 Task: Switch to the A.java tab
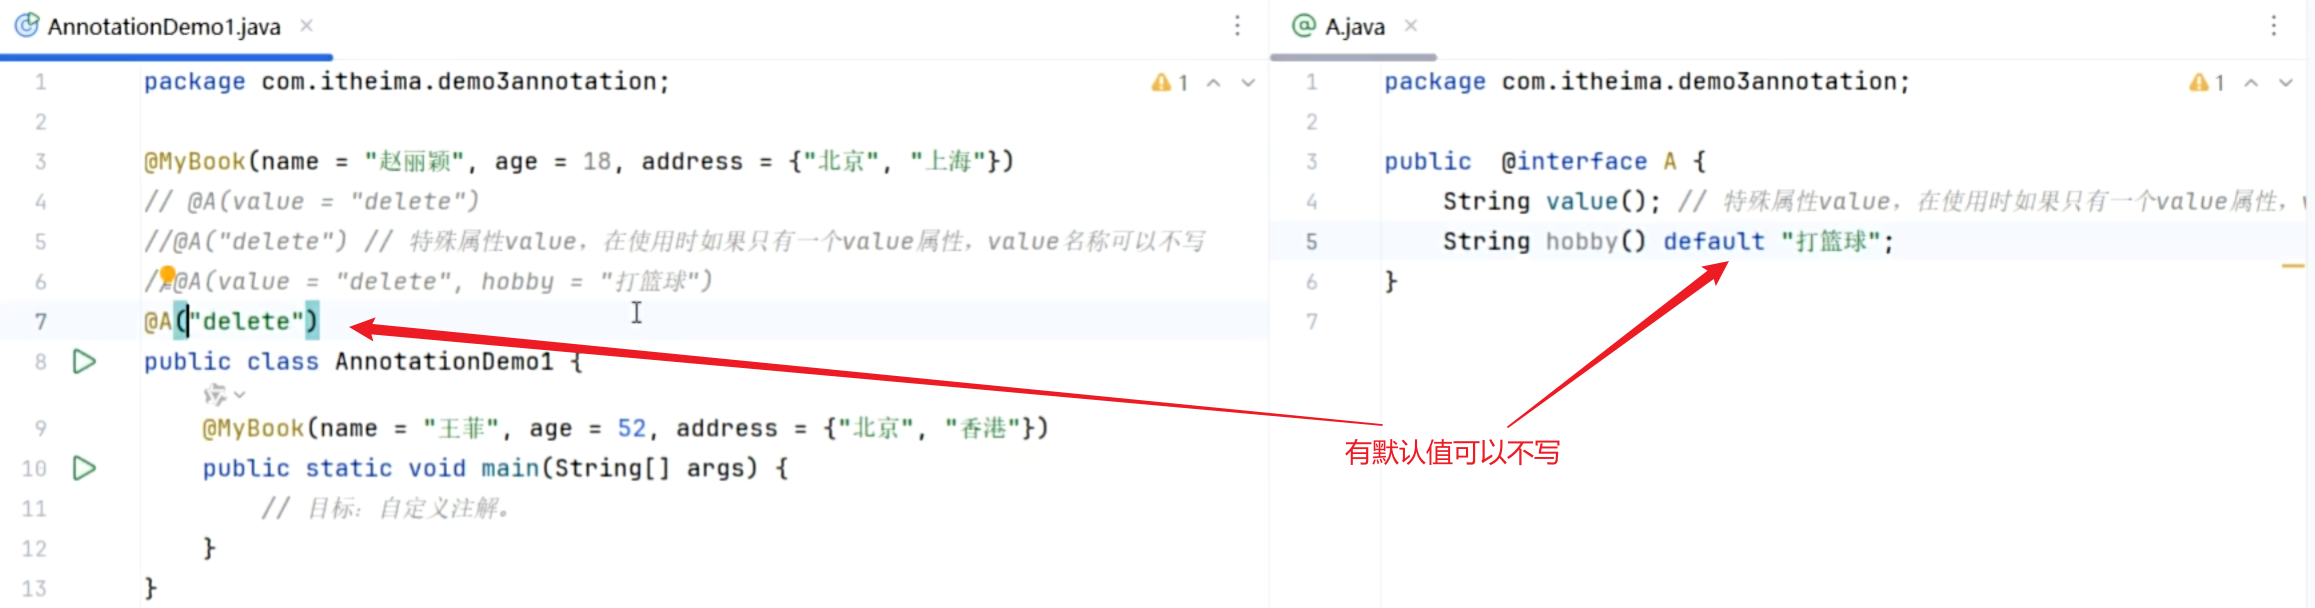pyautogui.click(x=1355, y=27)
